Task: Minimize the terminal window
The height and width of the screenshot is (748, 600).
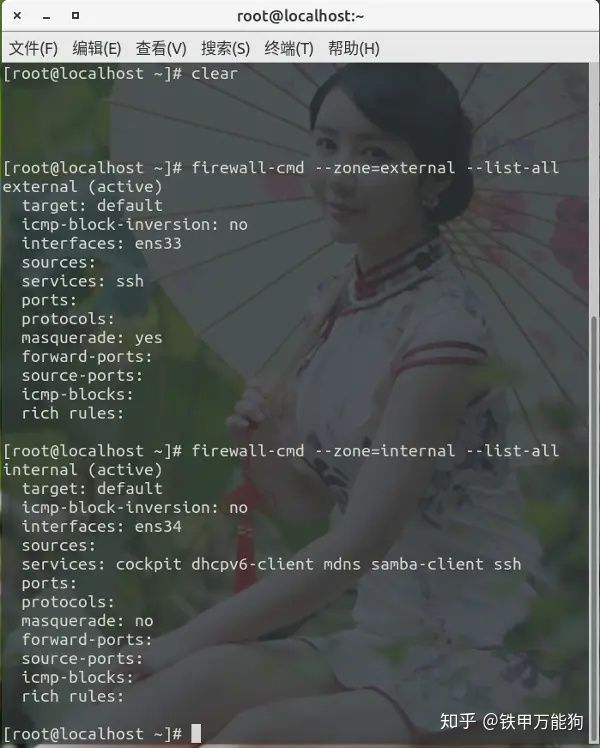Action: click(x=46, y=17)
